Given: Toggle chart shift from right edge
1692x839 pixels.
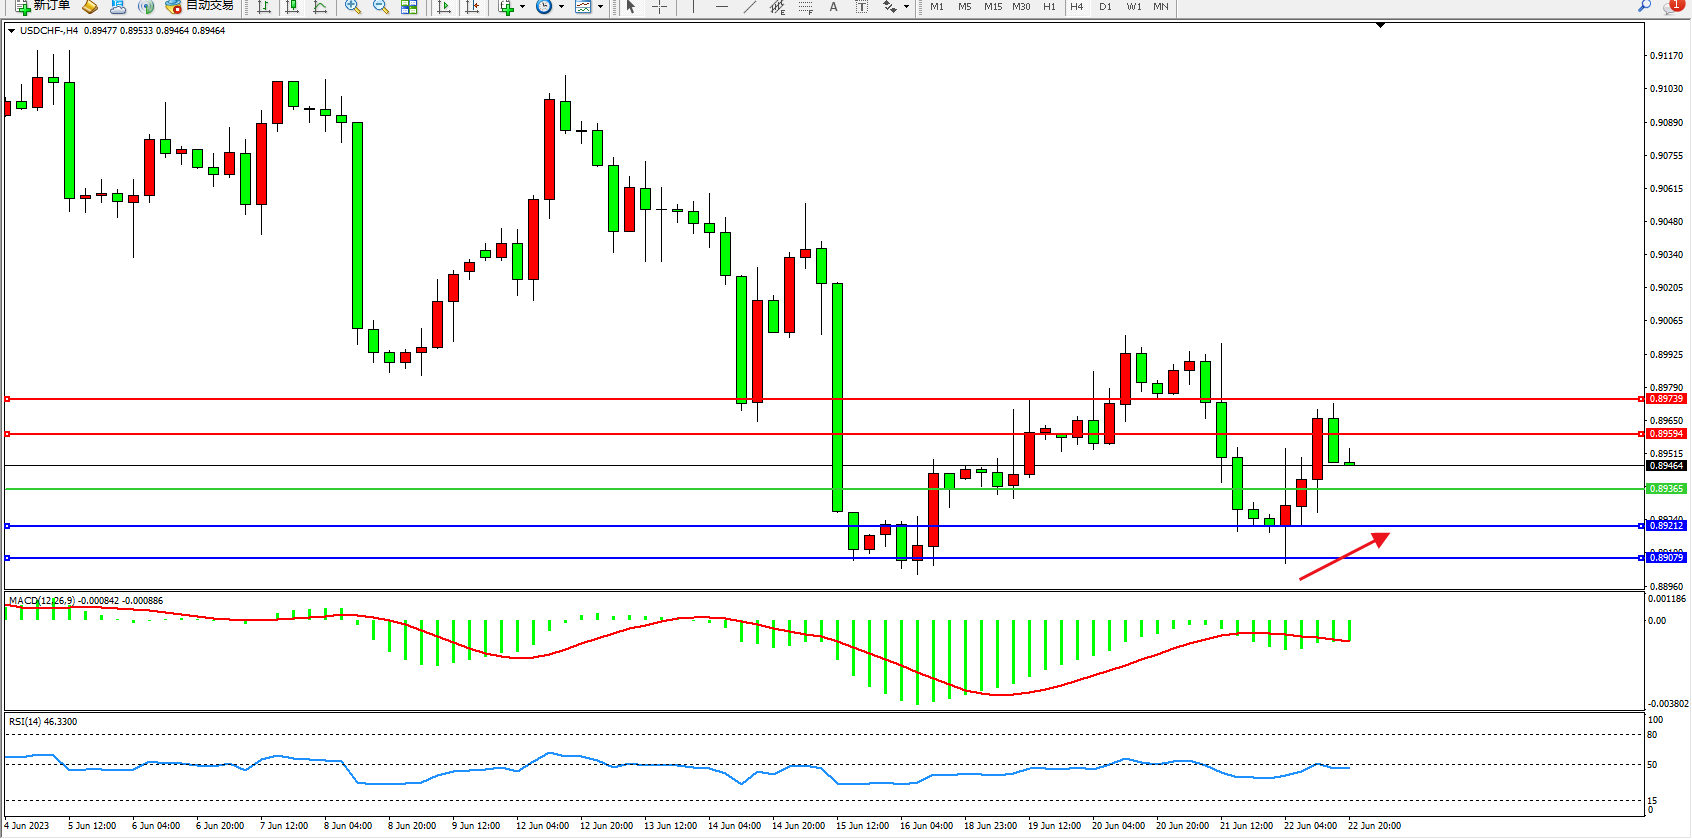Looking at the screenshot, I should [472, 7].
